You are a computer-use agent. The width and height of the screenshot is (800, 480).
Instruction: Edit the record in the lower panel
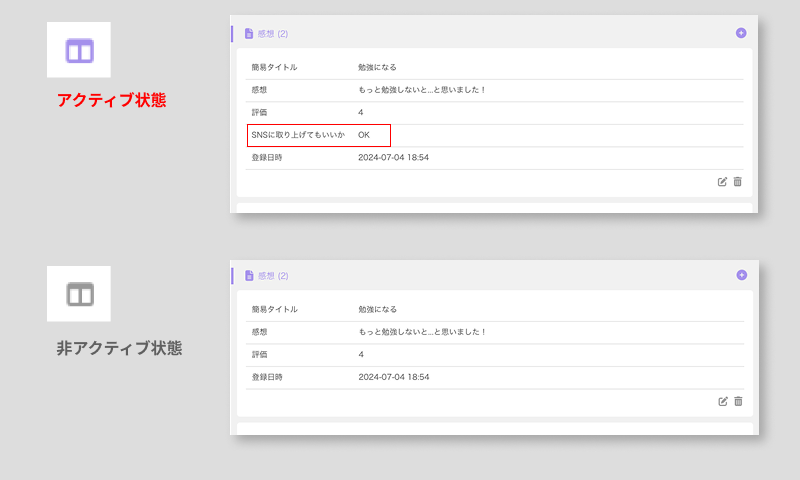point(722,401)
